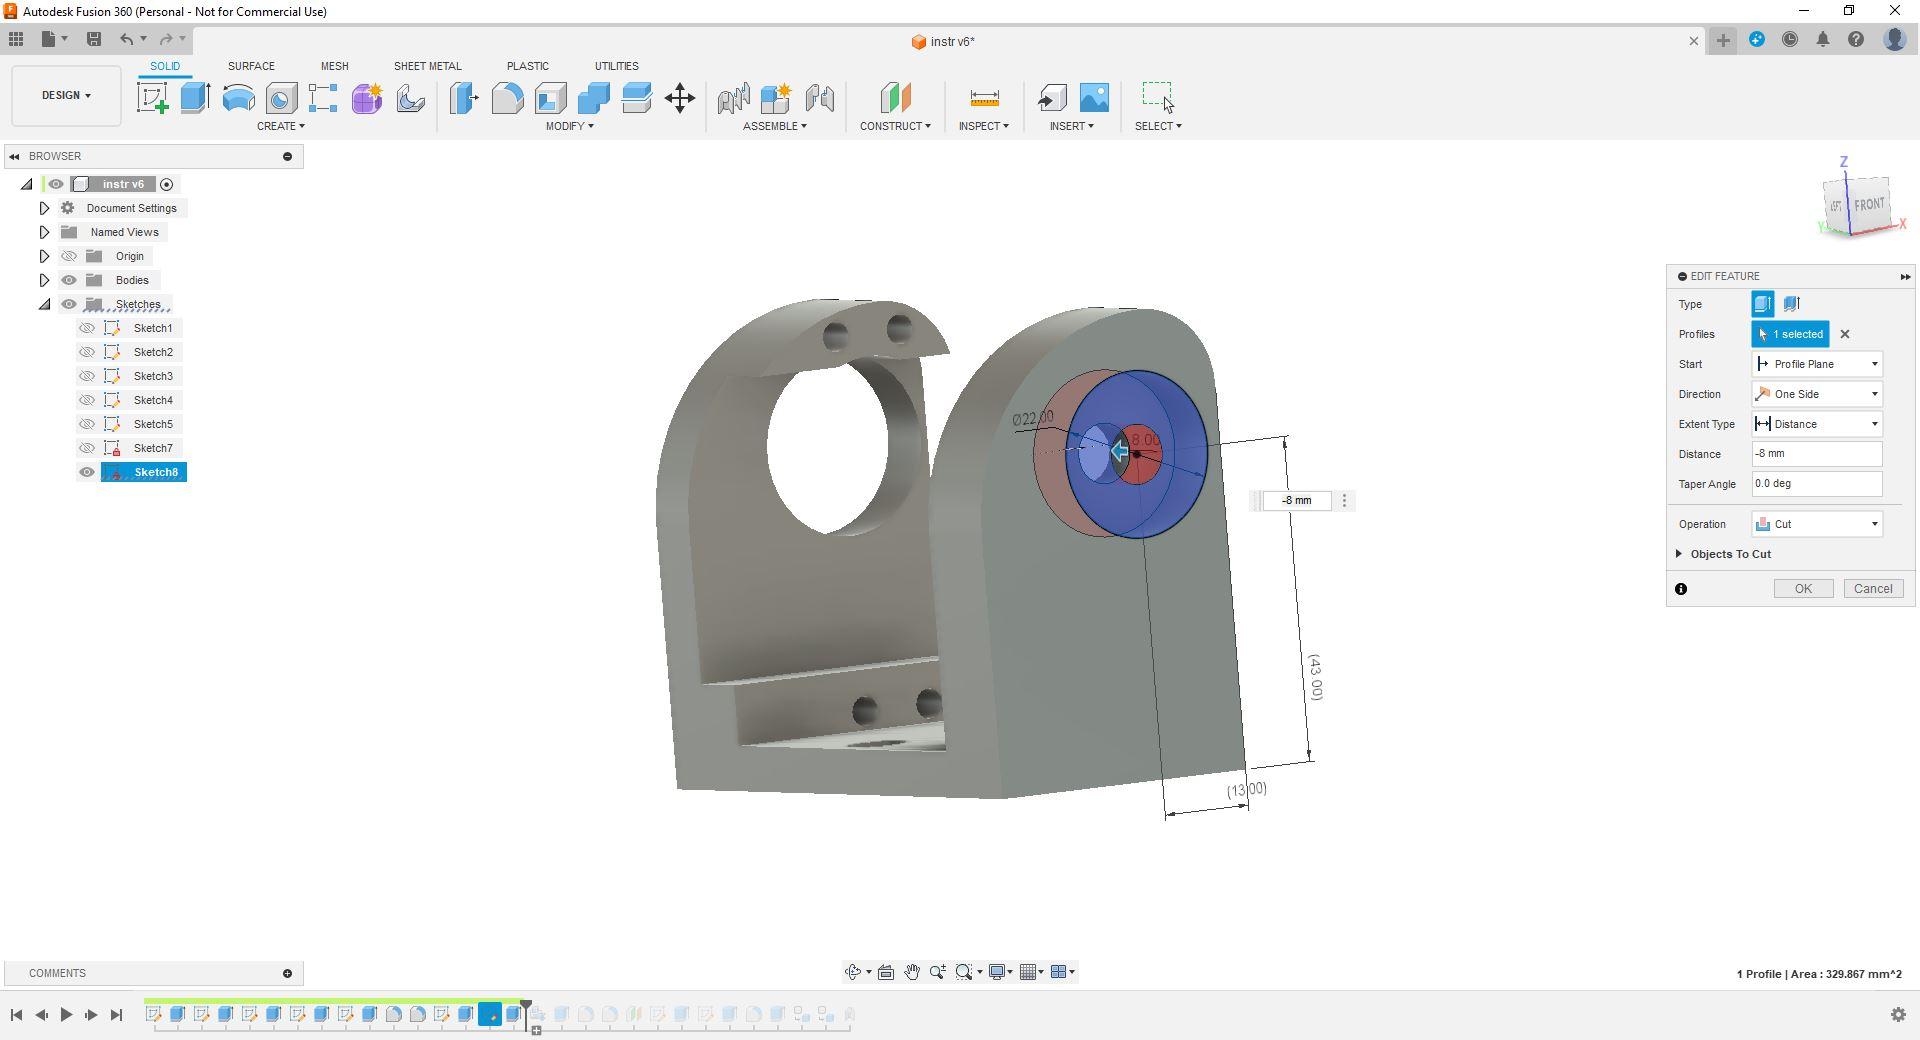Switch to the UTILITIES tab
The image size is (1920, 1040).
616,66
